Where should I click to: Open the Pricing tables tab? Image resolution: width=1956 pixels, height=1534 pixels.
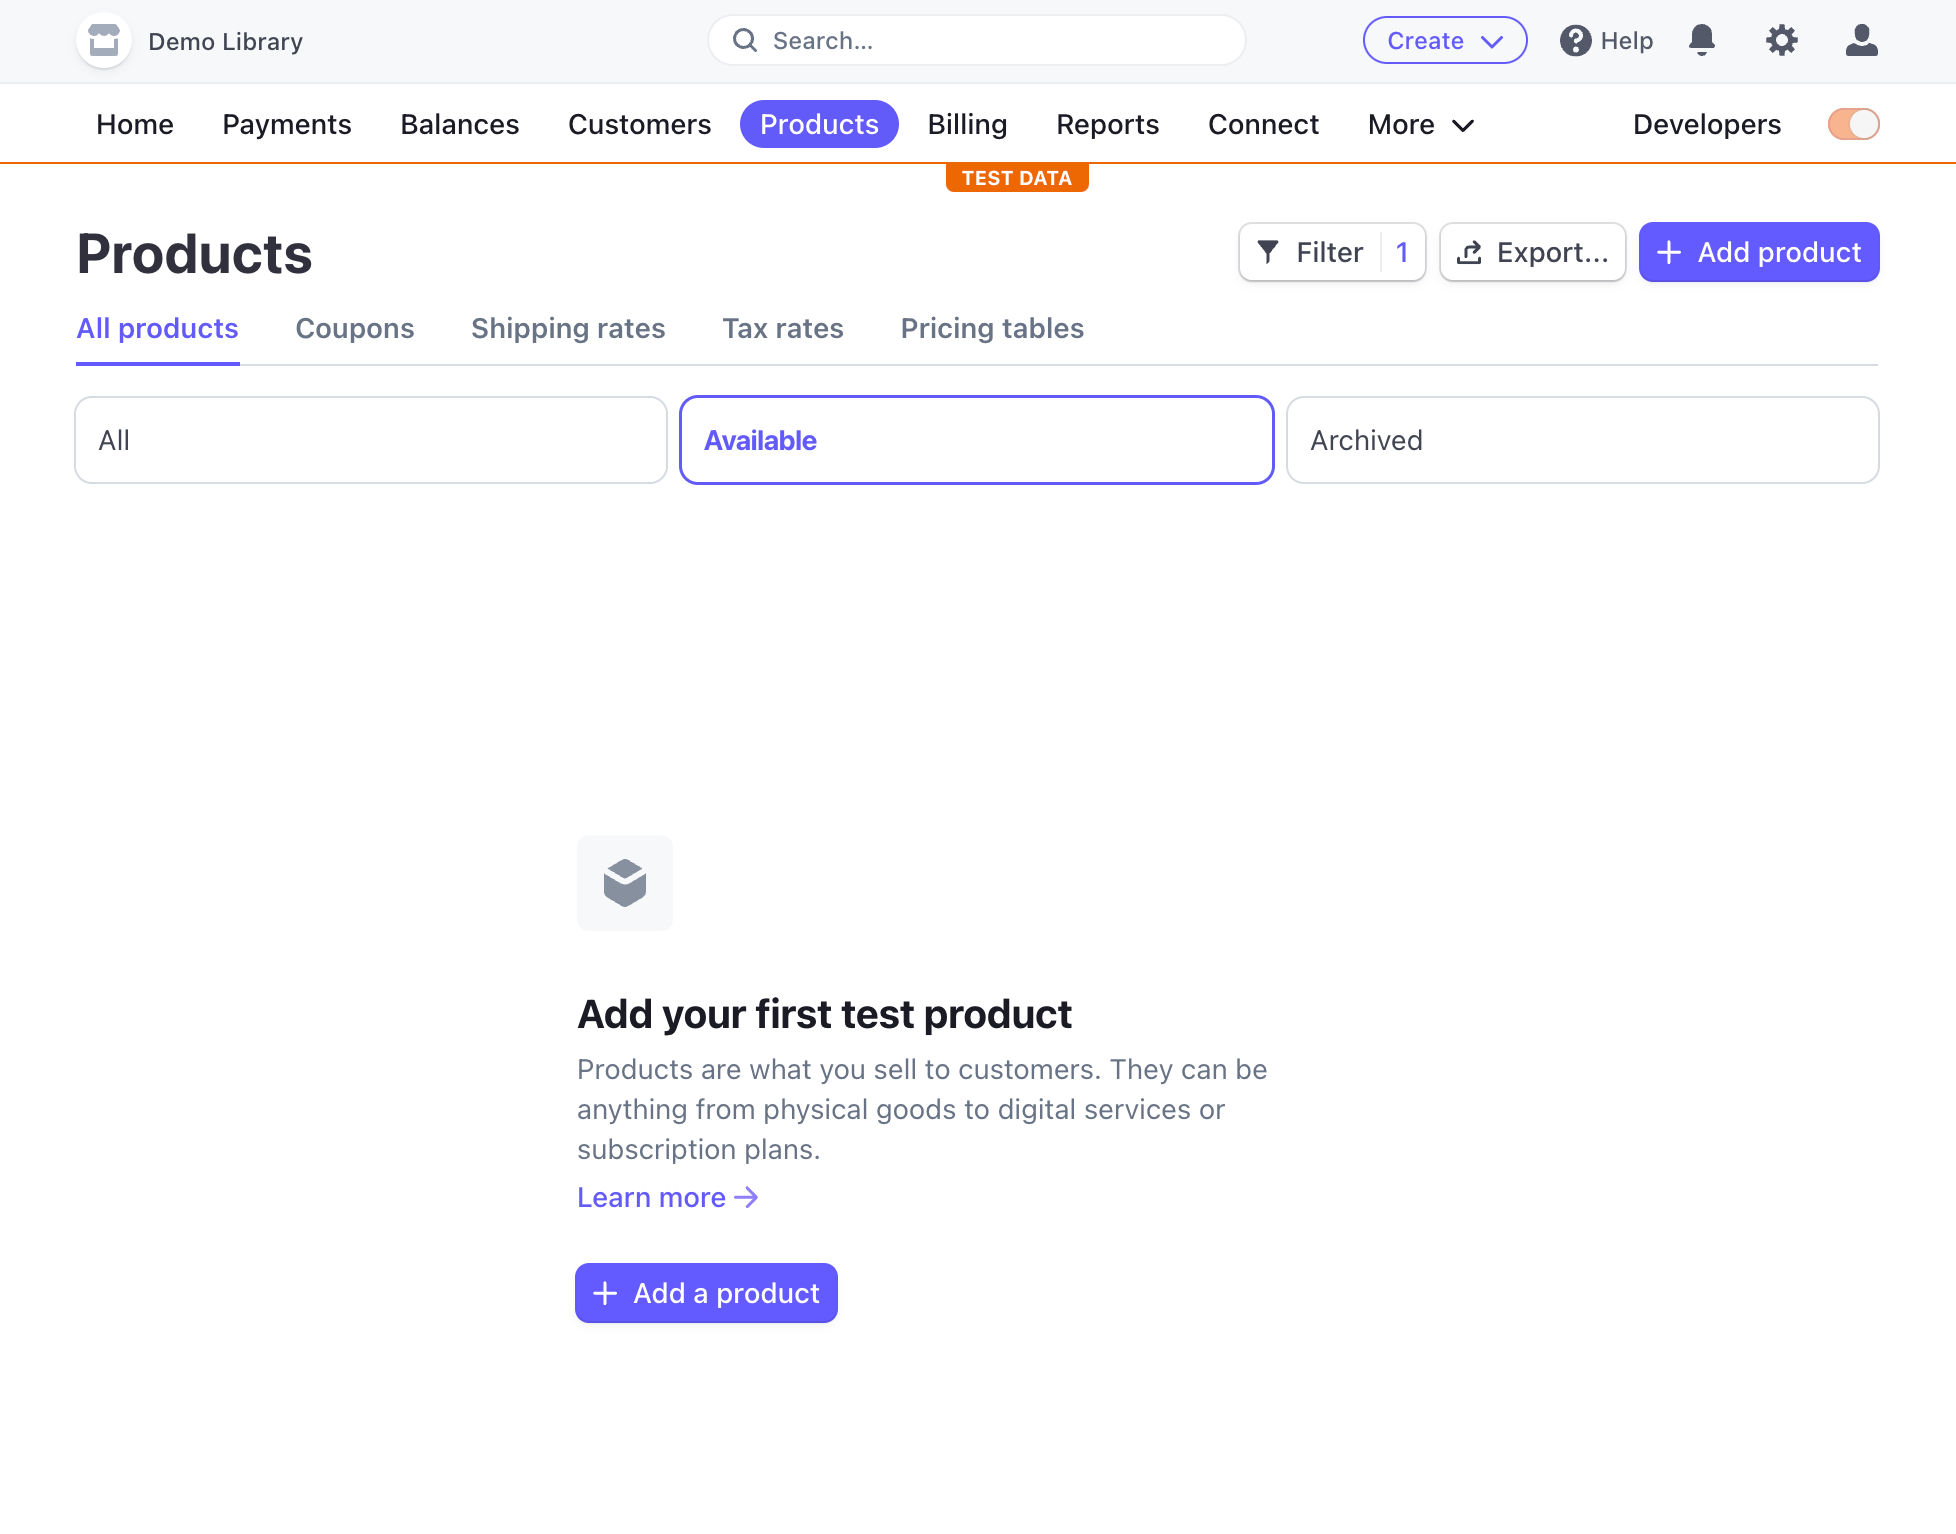pos(992,328)
